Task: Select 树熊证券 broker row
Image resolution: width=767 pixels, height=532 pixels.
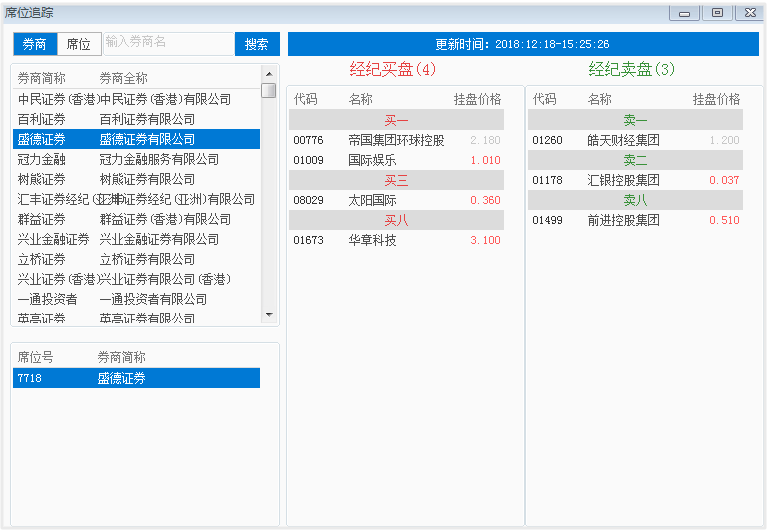Action: [x=135, y=179]
